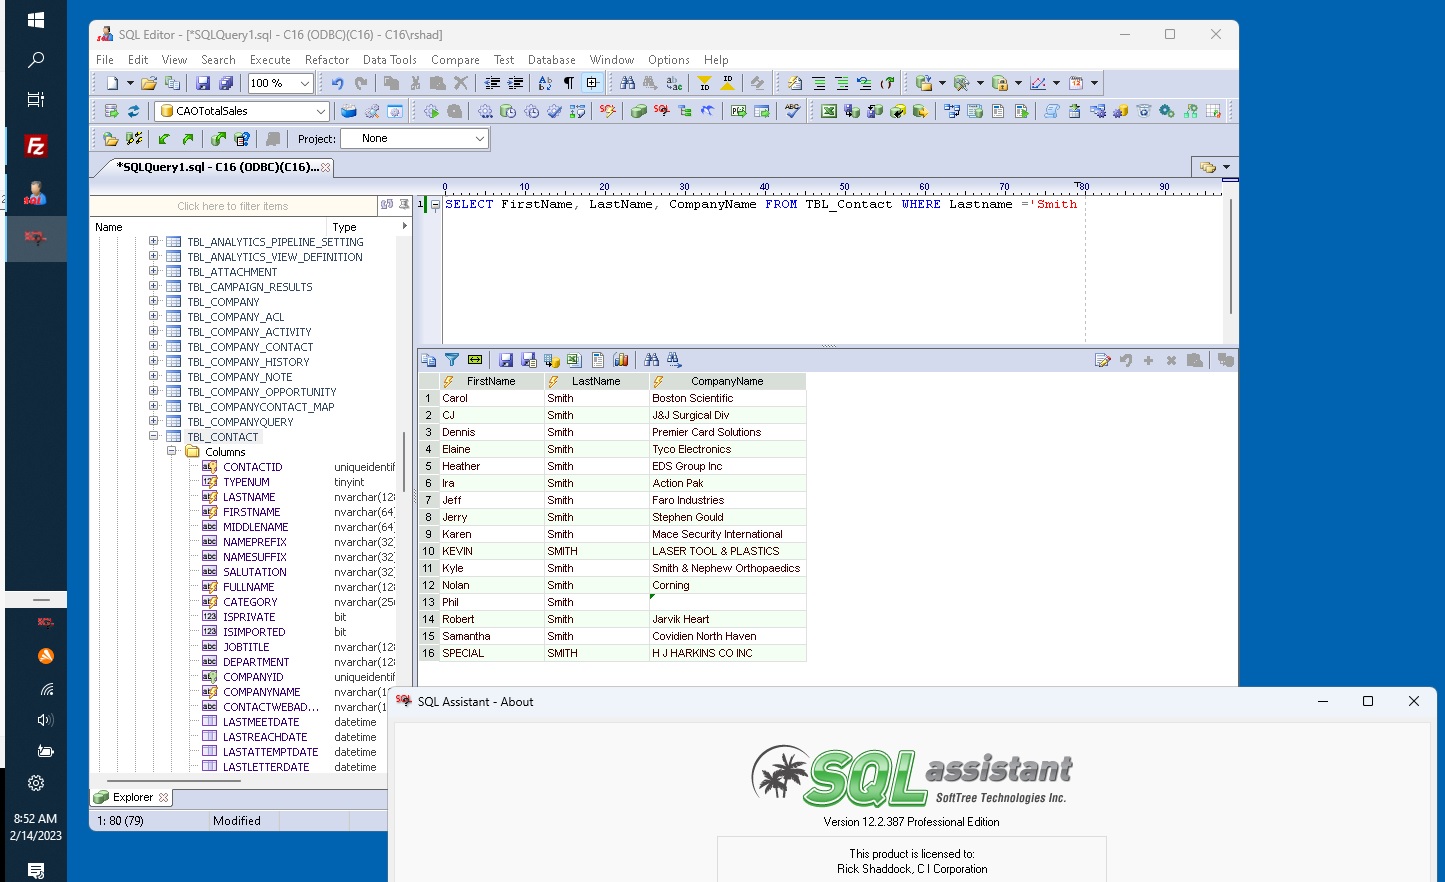Sort by FirstName column header
This screenshot has height=882, width=1445.
pyautogui.click(x=491, y=381)
